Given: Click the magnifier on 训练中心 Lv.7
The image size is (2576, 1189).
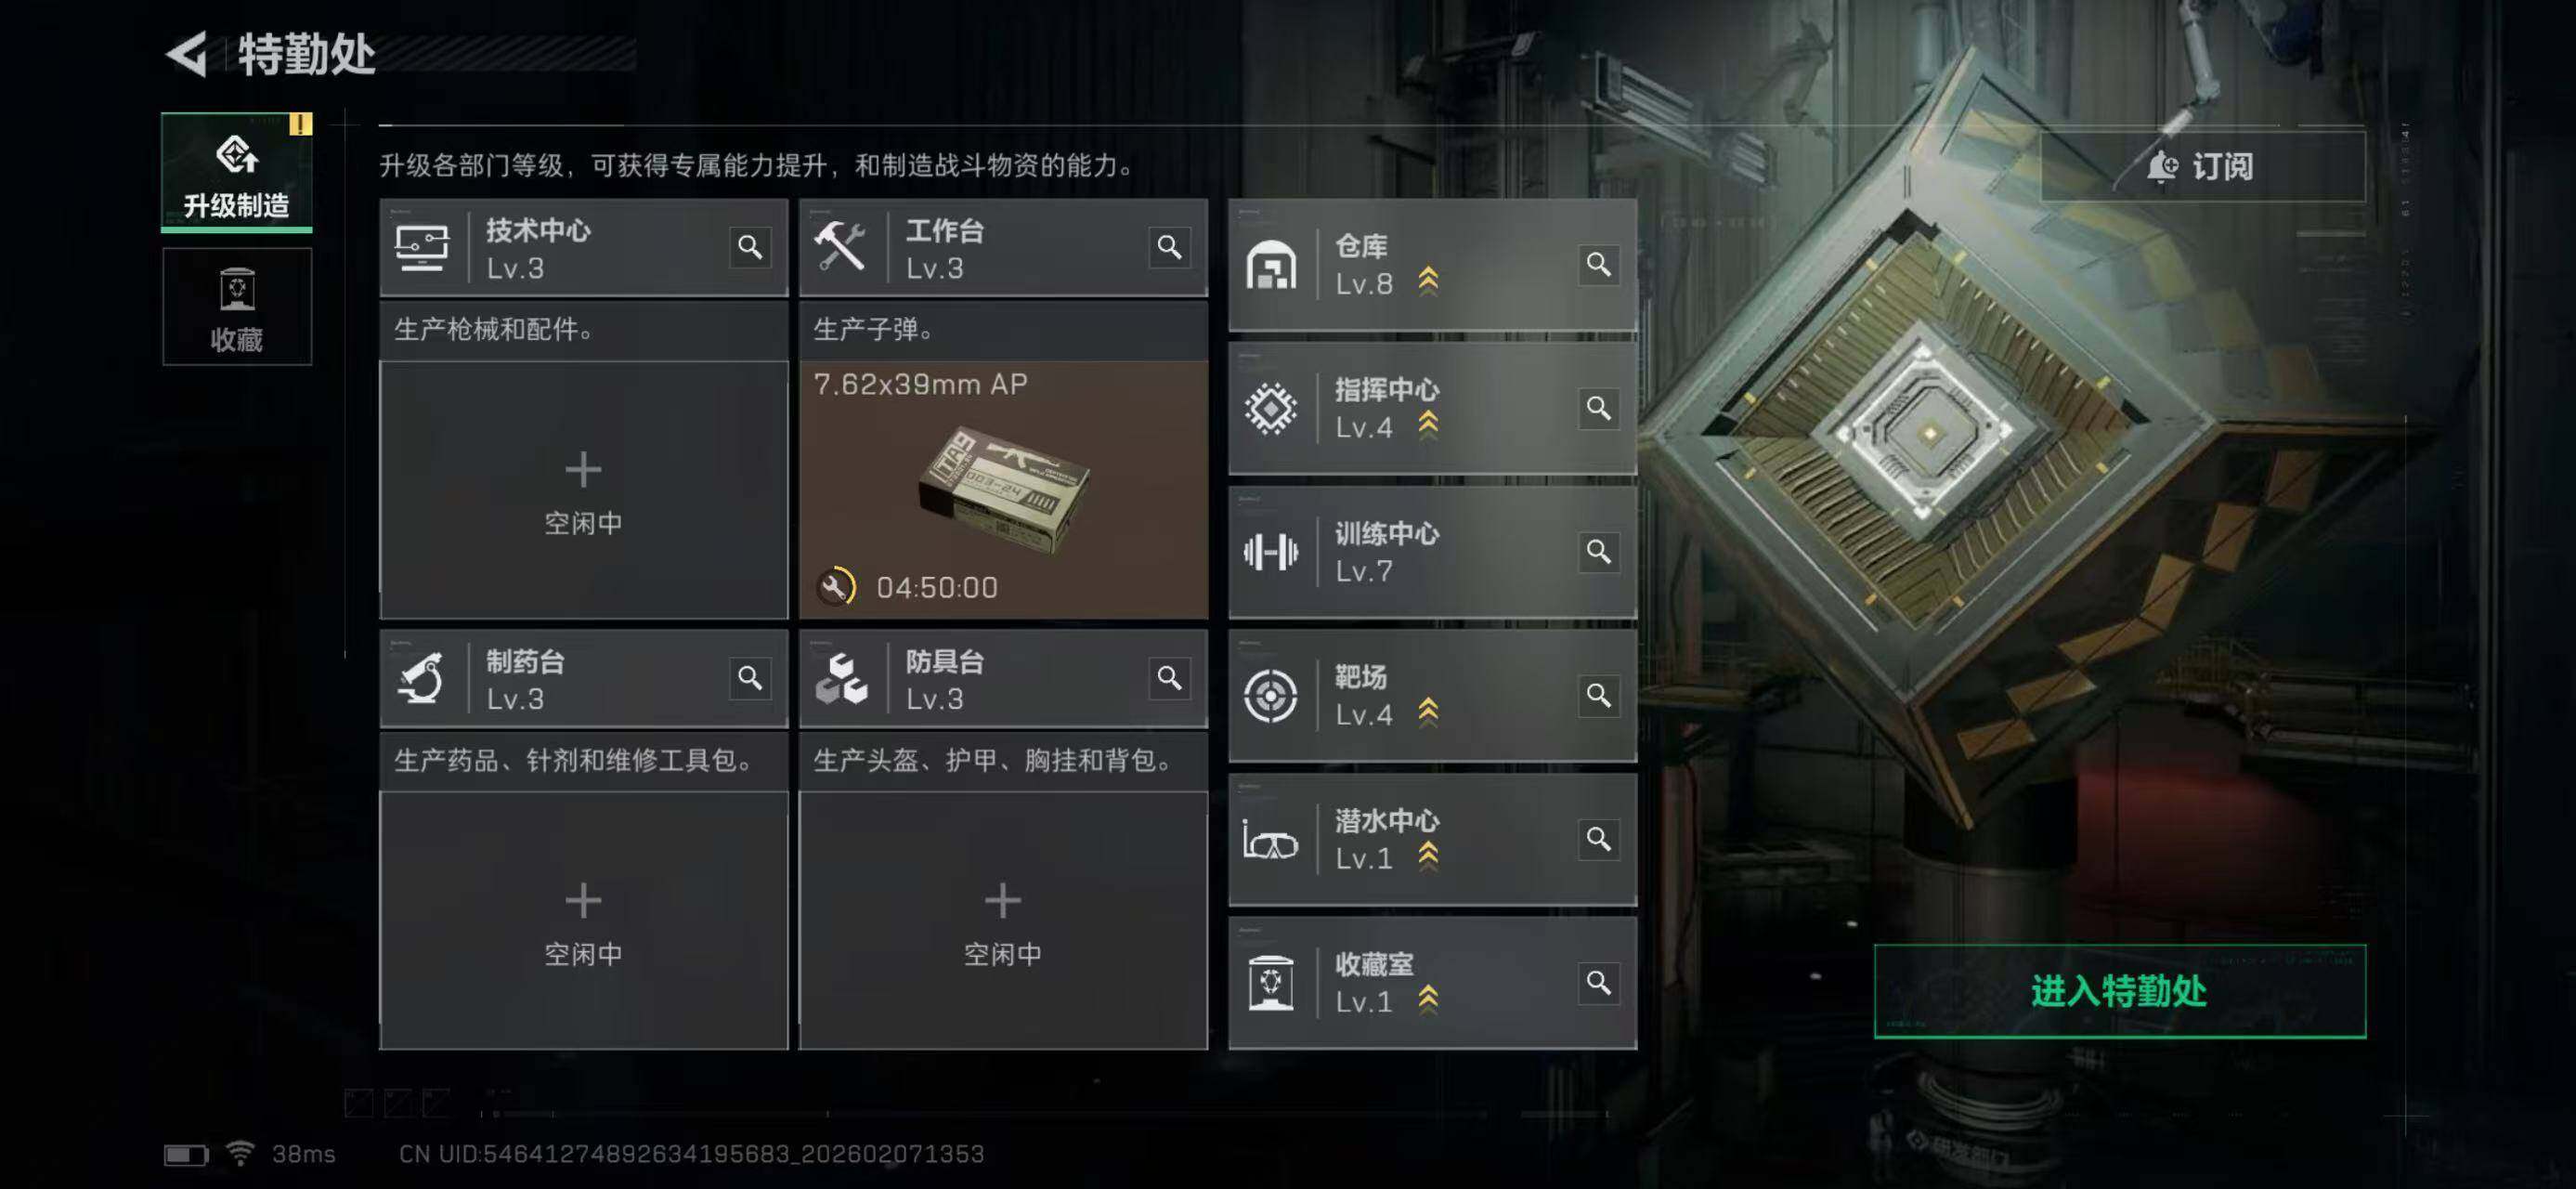Looking at the screenshot, I should click(x=1598, y=552).
